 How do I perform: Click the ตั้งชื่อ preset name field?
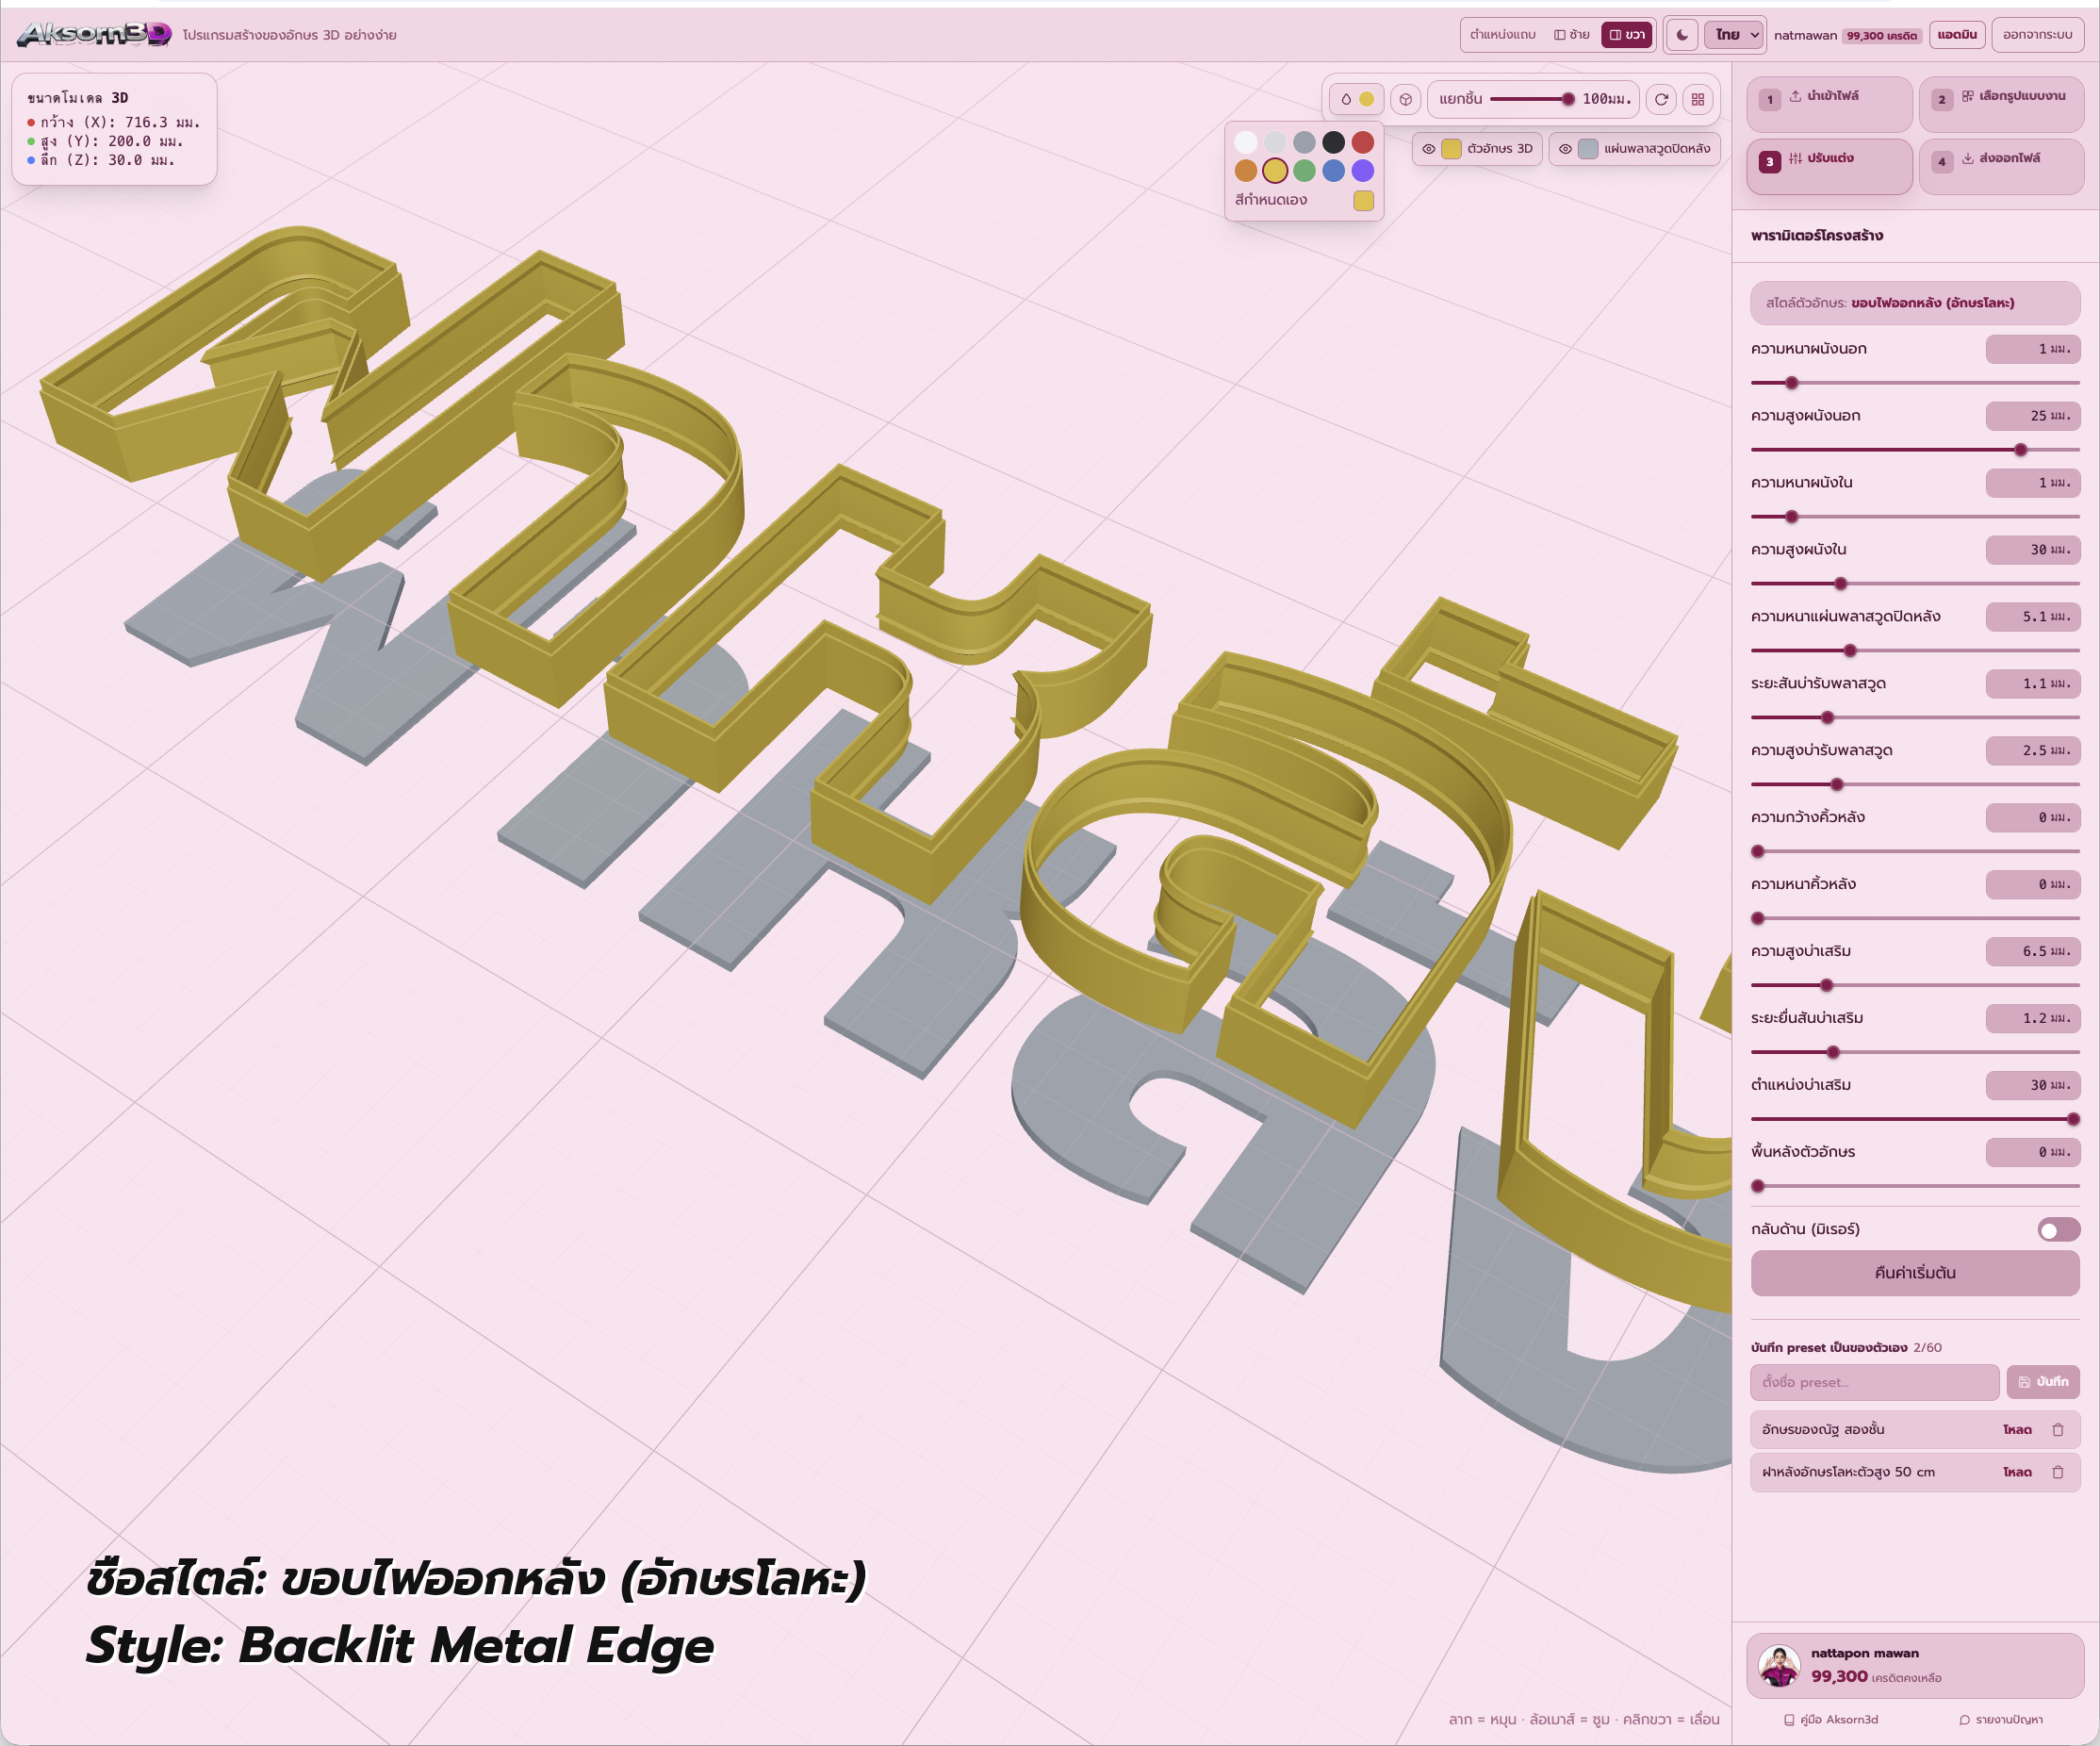[x=1874, y=1382]
